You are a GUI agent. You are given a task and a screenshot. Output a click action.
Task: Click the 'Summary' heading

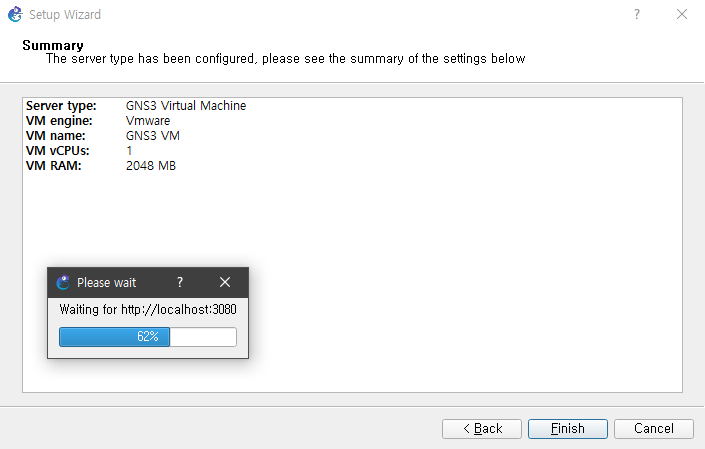53,45
